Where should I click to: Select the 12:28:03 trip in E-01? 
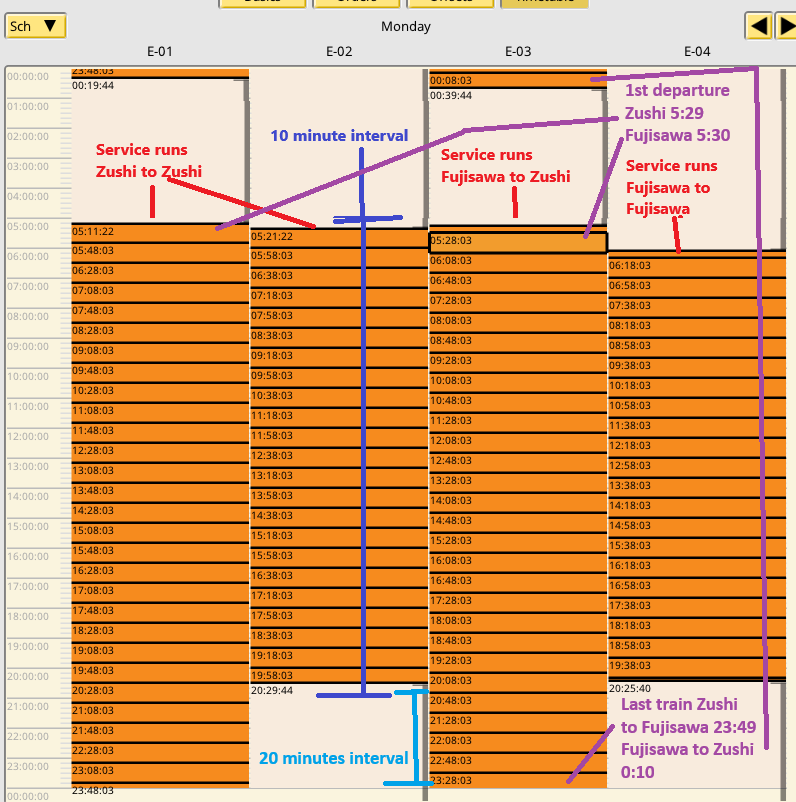click(x=160, y=453)
